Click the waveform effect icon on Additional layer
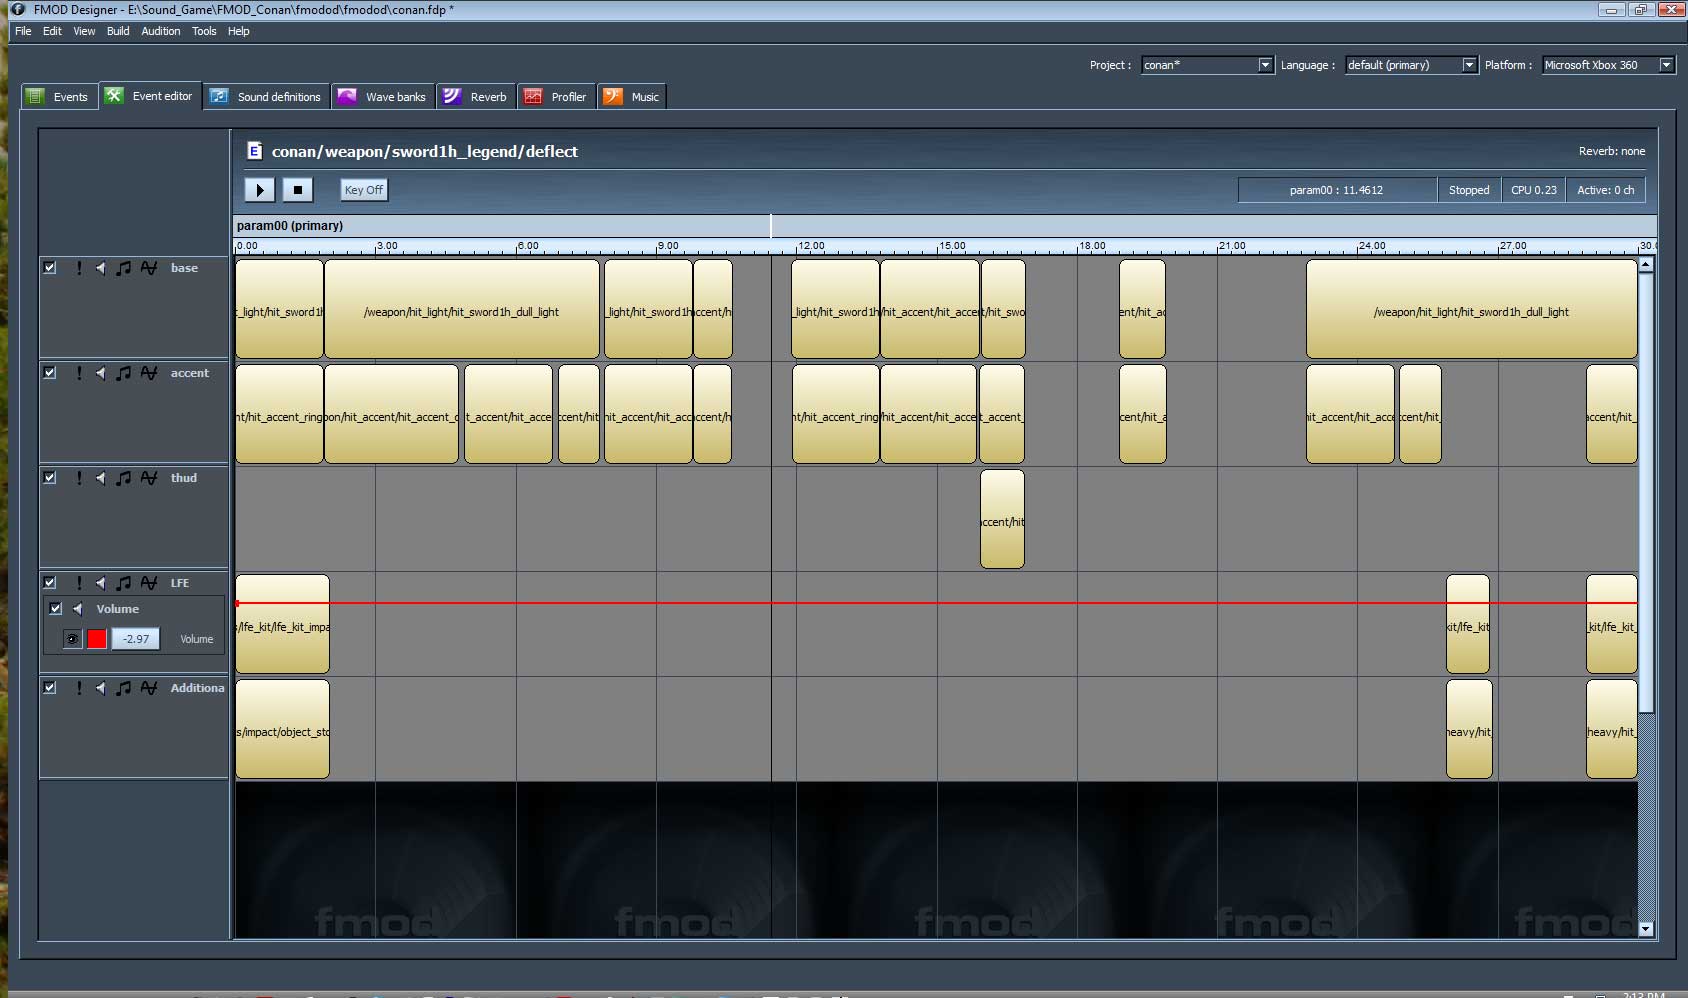 [149, 688]
